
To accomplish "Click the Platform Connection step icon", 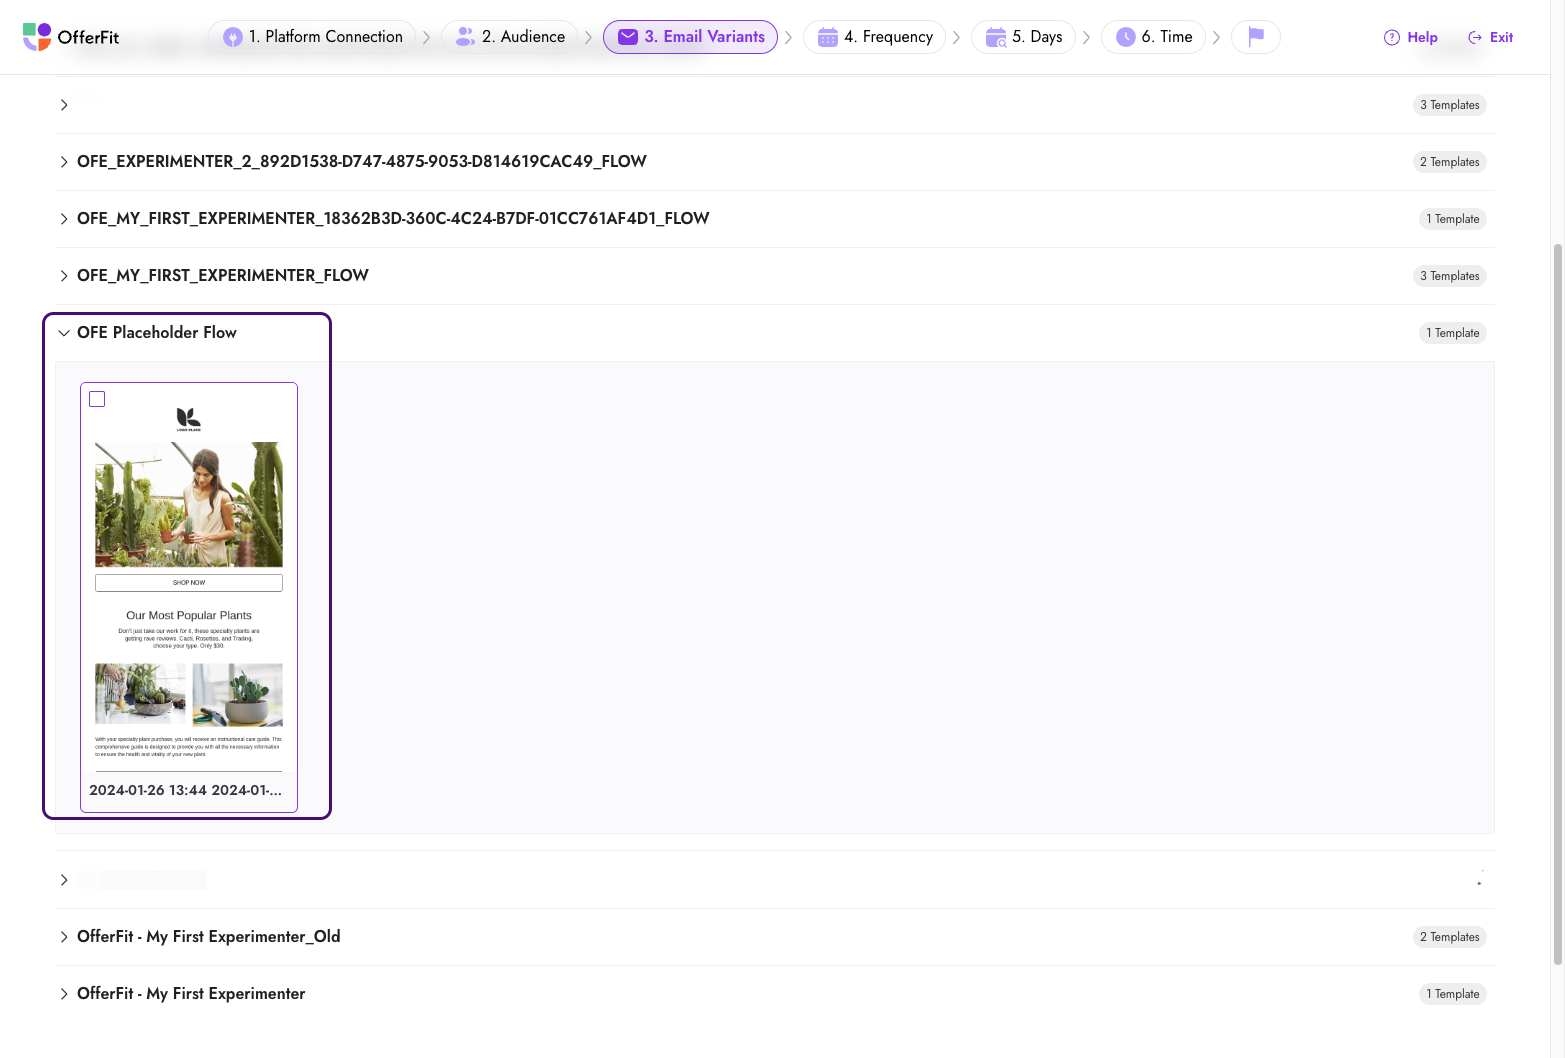I will [x=232, y=36].
